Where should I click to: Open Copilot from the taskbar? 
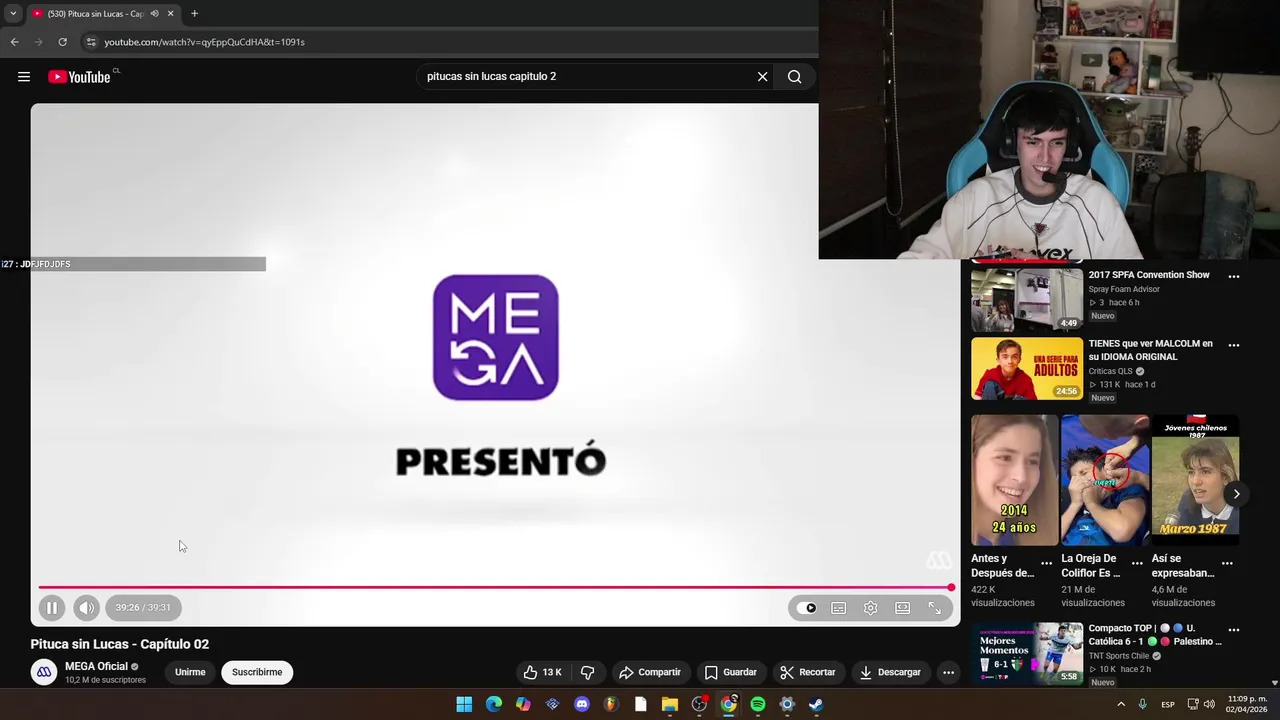pos(523,704)
